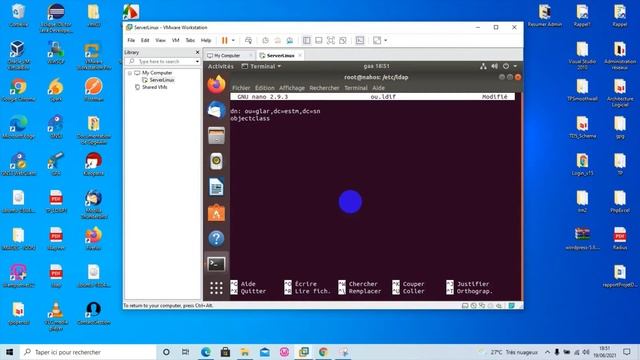Open the terminal Édition menu

click(264, 88)
